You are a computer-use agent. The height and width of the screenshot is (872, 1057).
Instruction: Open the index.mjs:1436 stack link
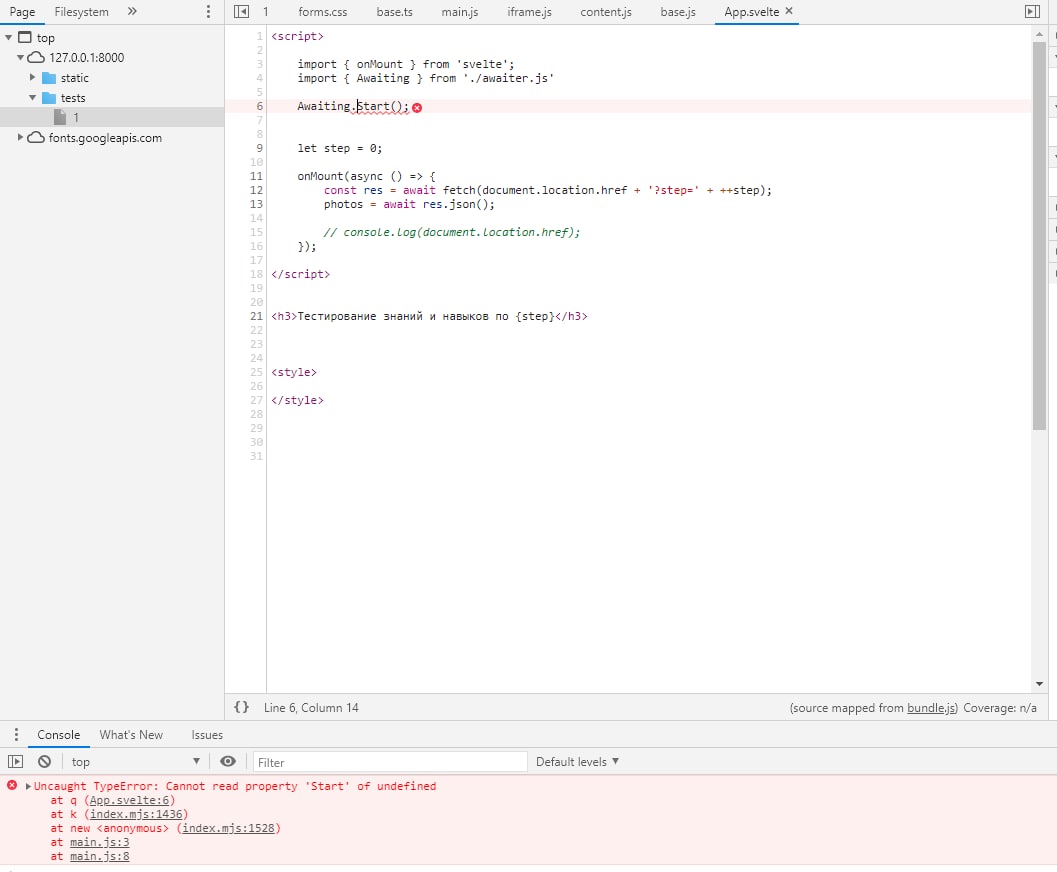[136, 814]
